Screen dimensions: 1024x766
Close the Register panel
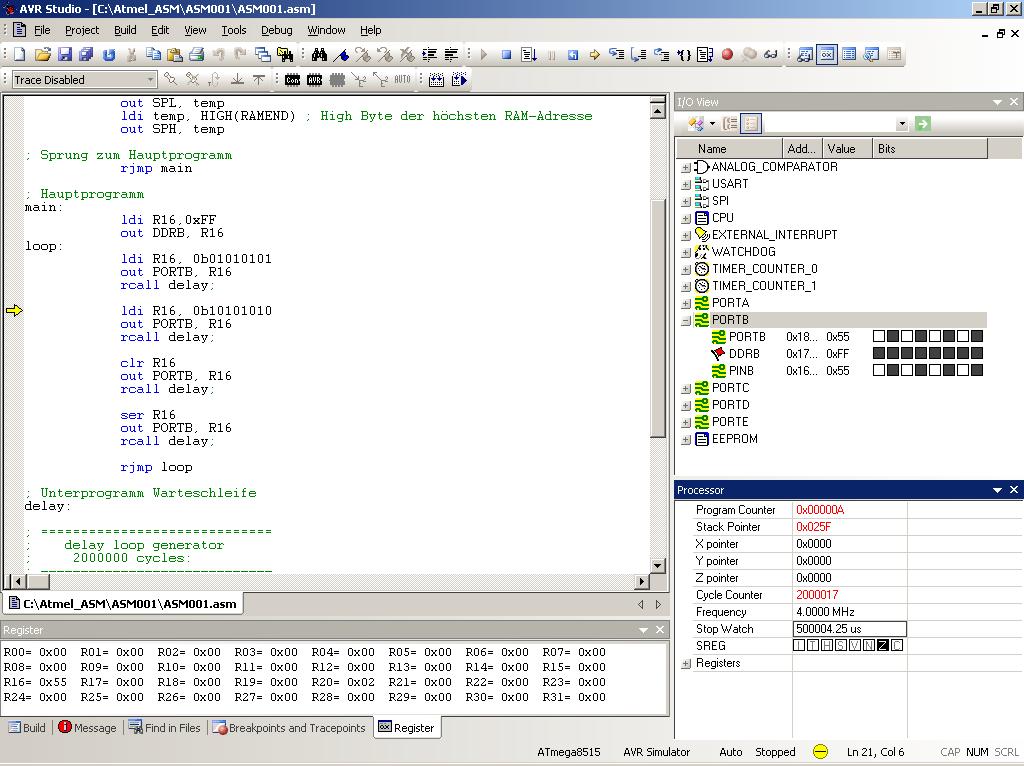(660, 630)
